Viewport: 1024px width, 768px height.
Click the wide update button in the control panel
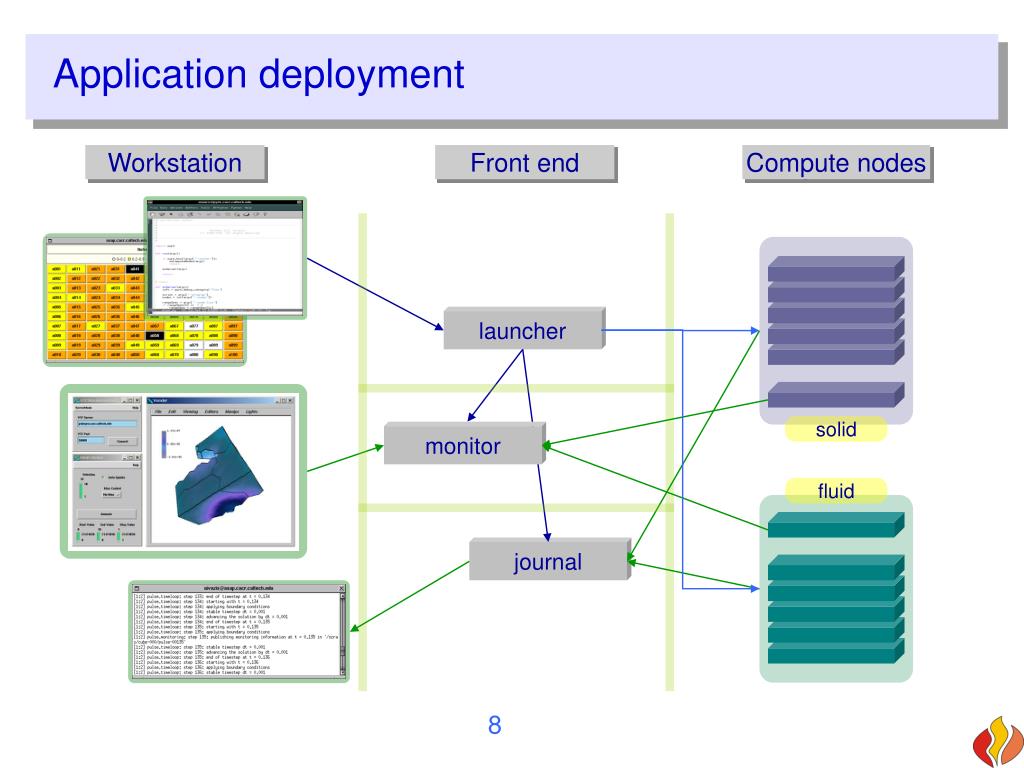point(107,514)
